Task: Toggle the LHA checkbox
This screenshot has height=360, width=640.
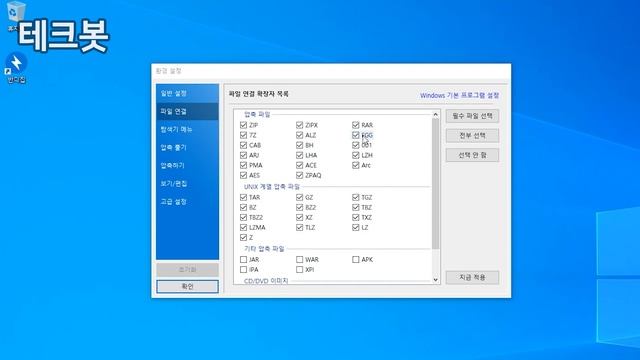Action: point(300,155)
